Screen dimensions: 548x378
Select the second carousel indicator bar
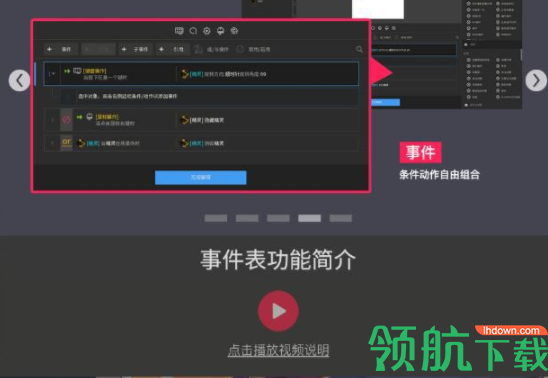coord(247,218)
